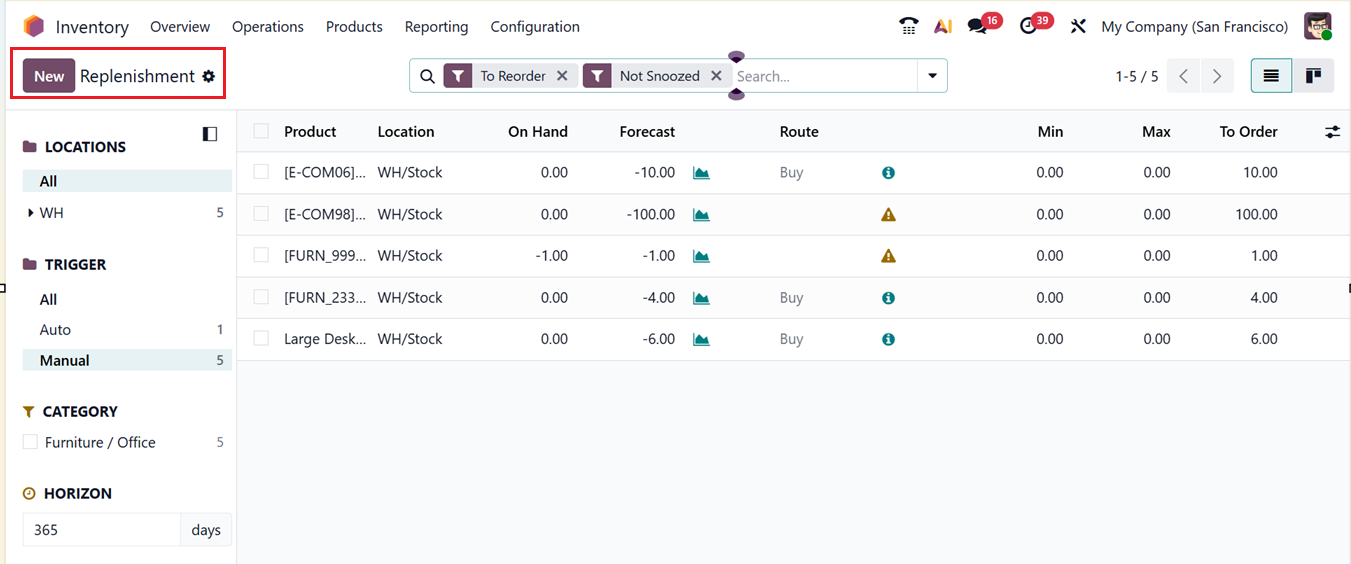Open messages with 16 badge
1351x564 pixels.
tap(978, 27)
